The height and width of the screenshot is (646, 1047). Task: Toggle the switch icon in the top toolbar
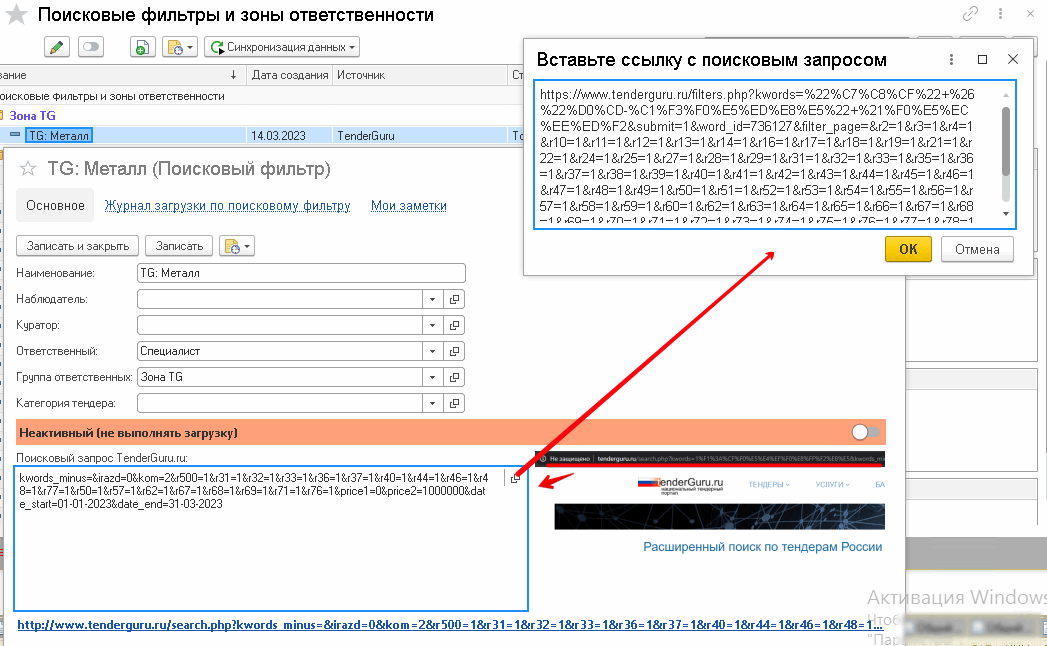point(91,47)
